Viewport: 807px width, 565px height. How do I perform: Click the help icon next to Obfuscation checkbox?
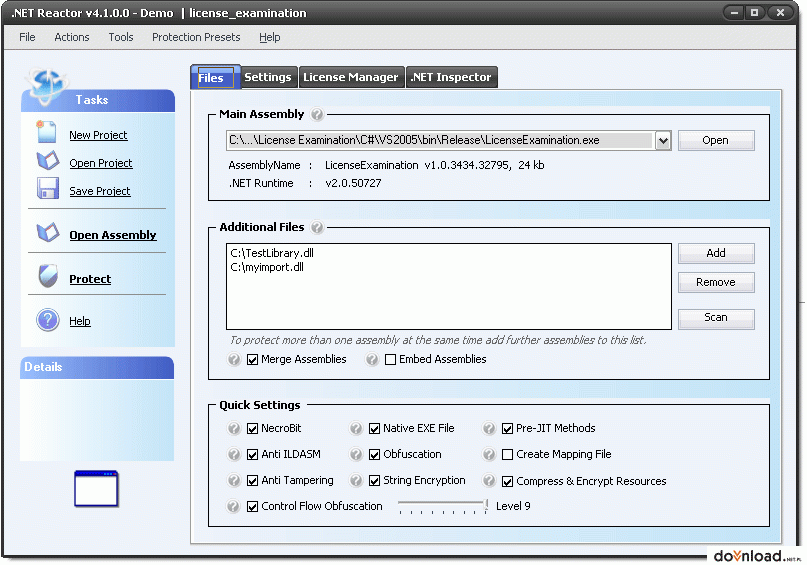(x=356, y=454)
